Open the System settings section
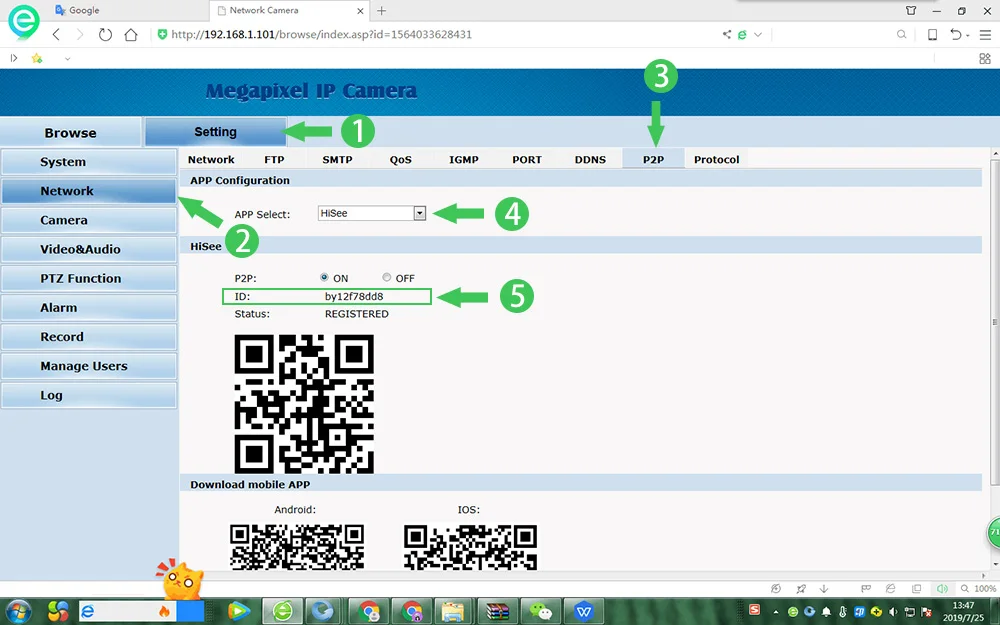The image size is (1000, 625). [x=89, y=162]
